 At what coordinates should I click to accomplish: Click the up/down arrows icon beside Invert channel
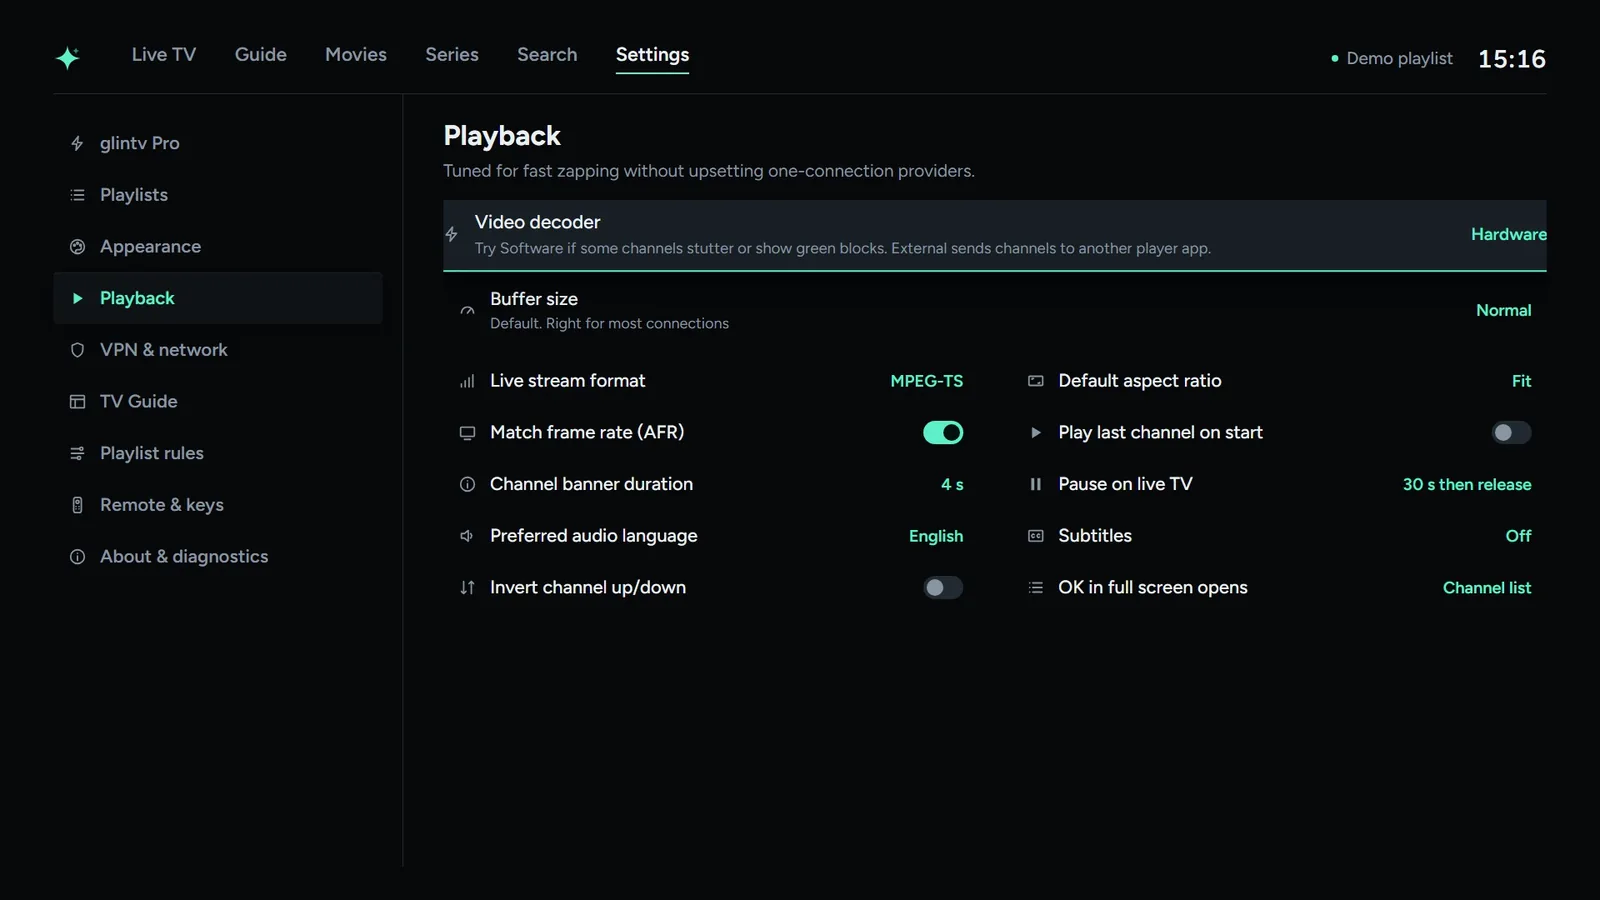point(467,588)
